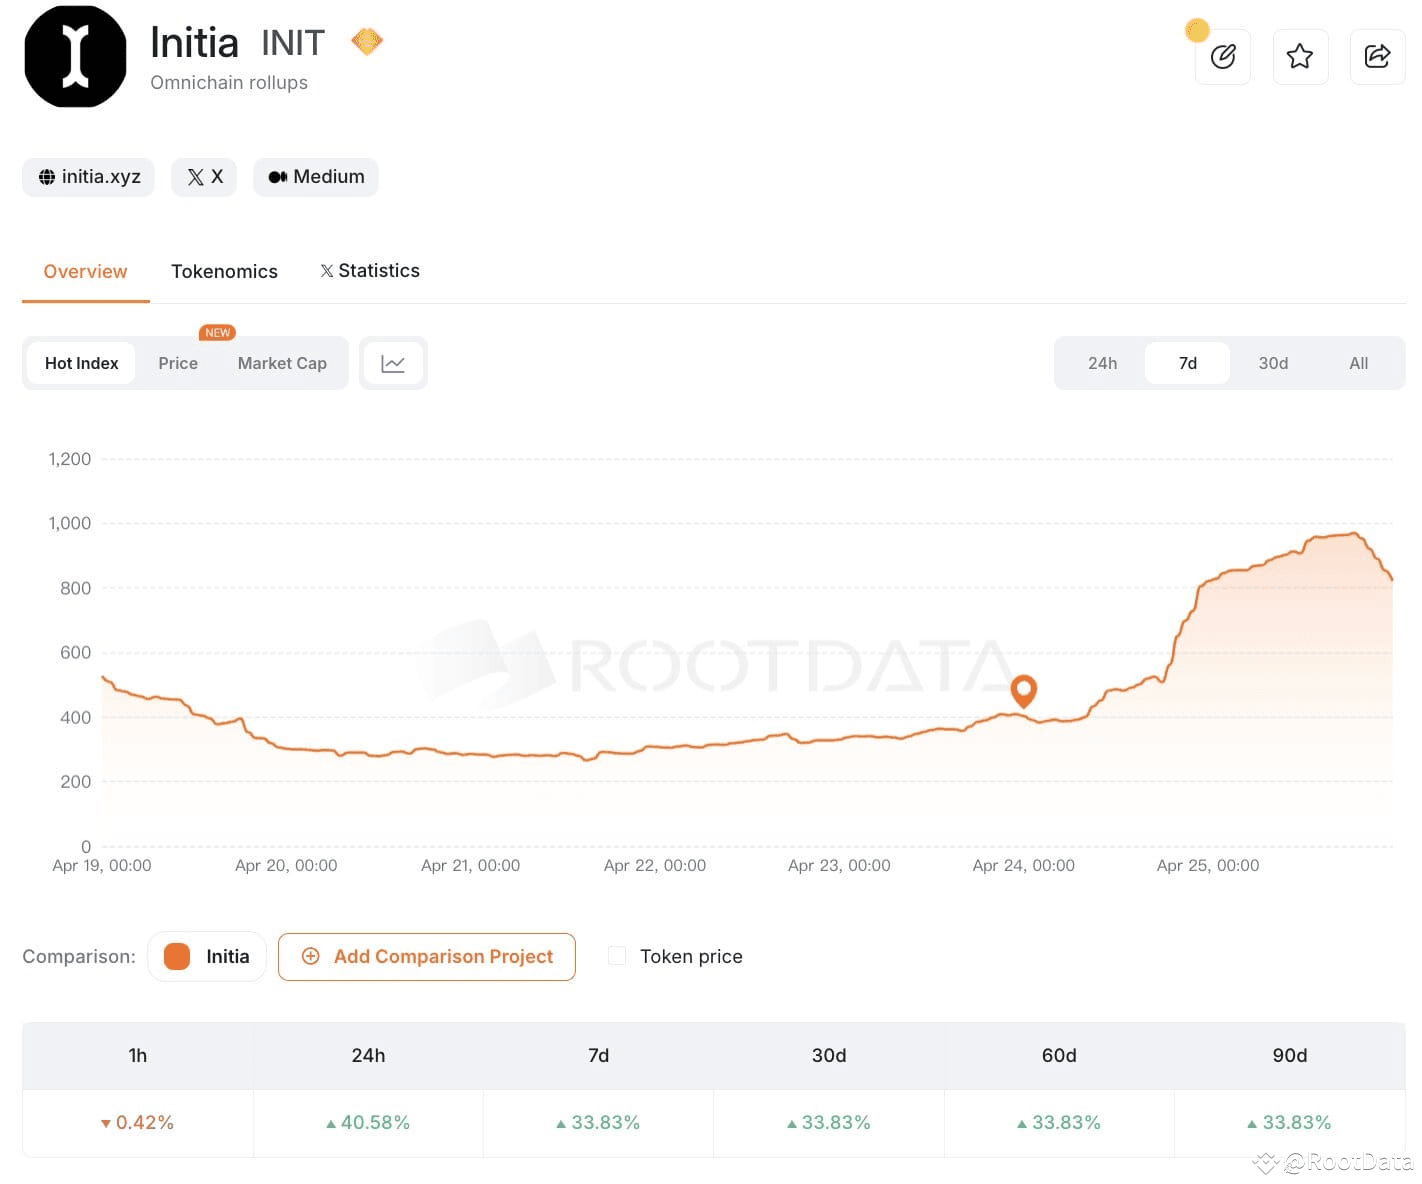Open the Tokenomics tab
Viewport: 1422px width, 1184px height.
[x=224, y=271]
